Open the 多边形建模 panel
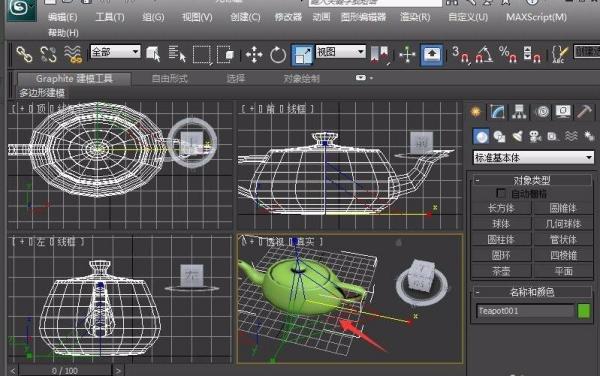600x376 pixels. [42, 93]
